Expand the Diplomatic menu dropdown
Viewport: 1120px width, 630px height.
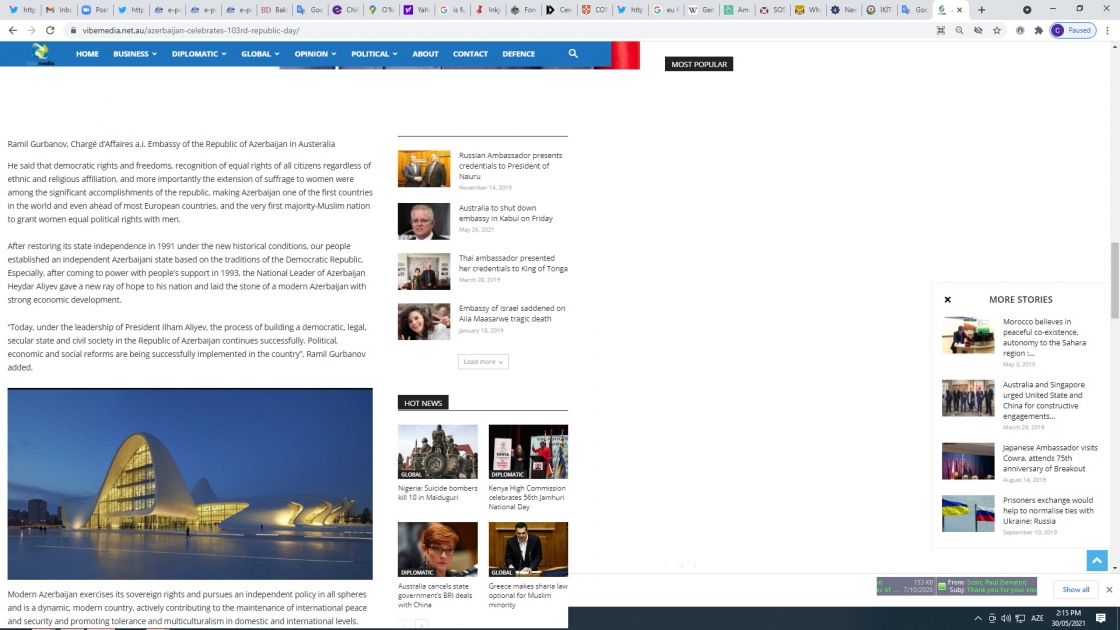coord(199,54)
